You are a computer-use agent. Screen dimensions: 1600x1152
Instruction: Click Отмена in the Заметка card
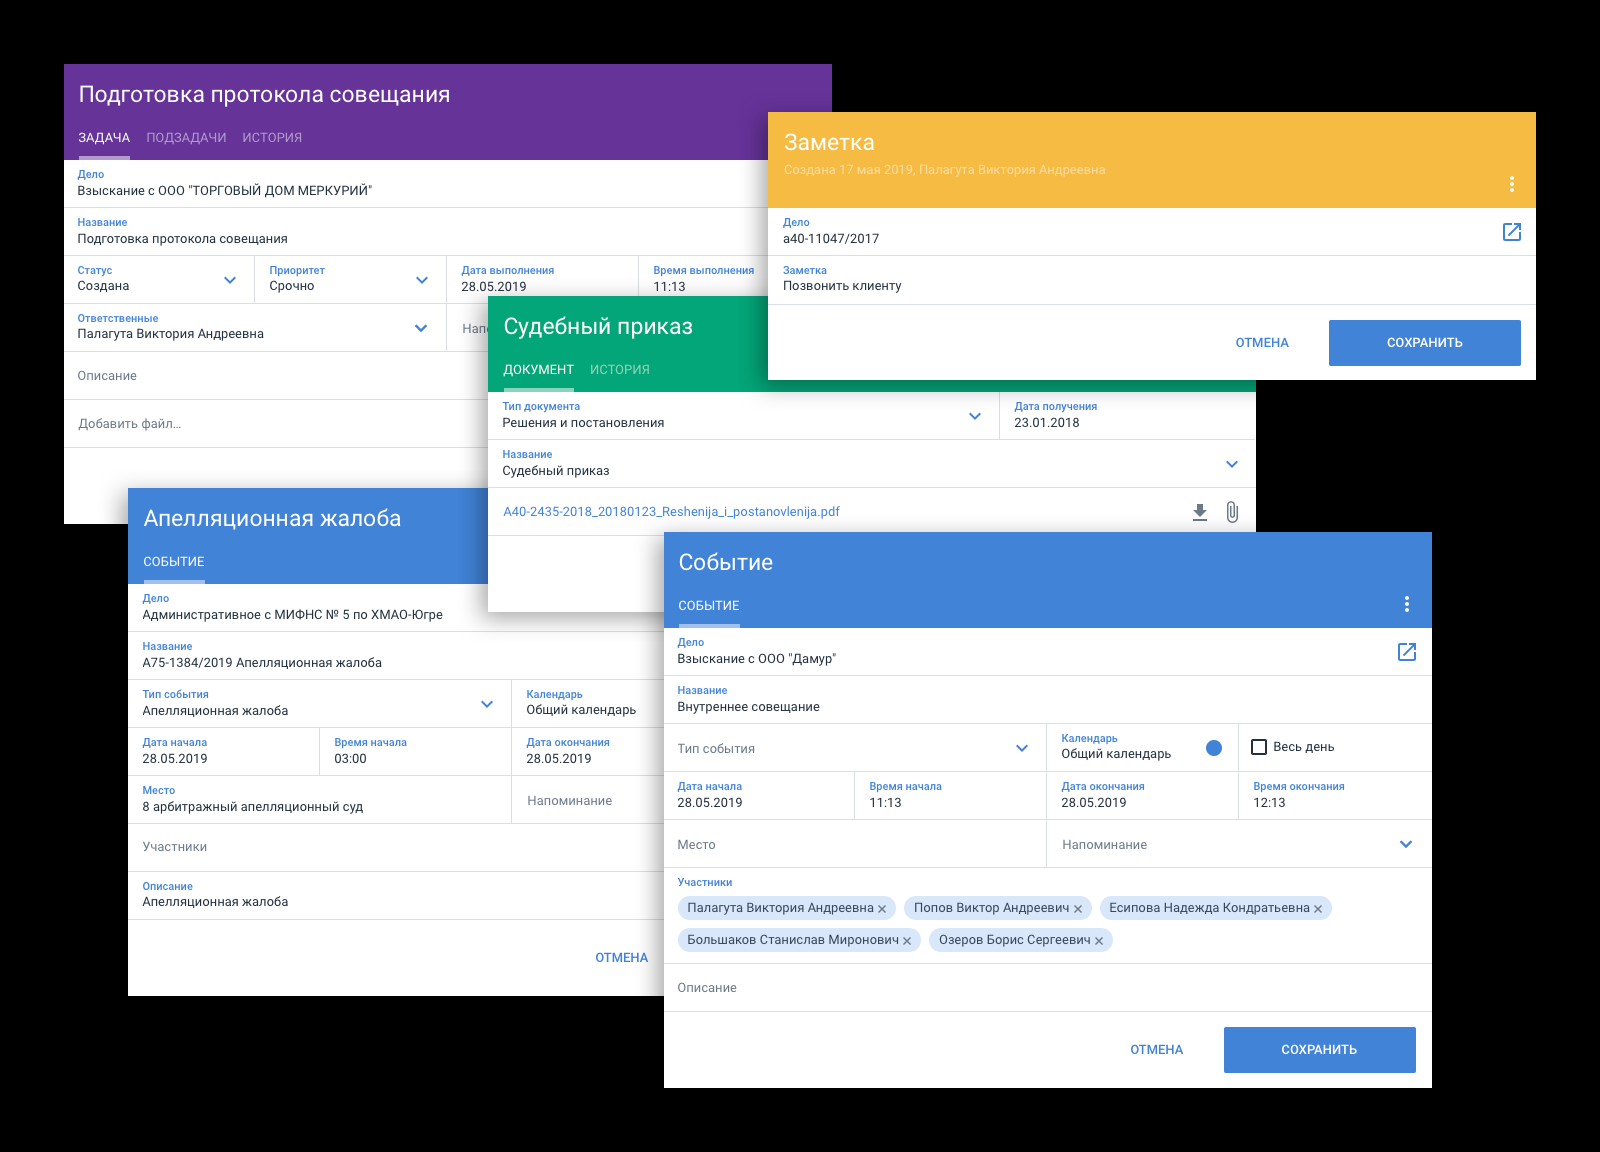pyautogui.click(x=1262, y=343)
